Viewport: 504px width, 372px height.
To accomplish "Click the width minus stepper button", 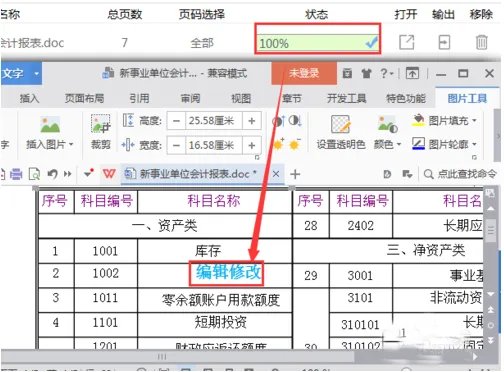I will pyautogui.click(x=177, y=145).
